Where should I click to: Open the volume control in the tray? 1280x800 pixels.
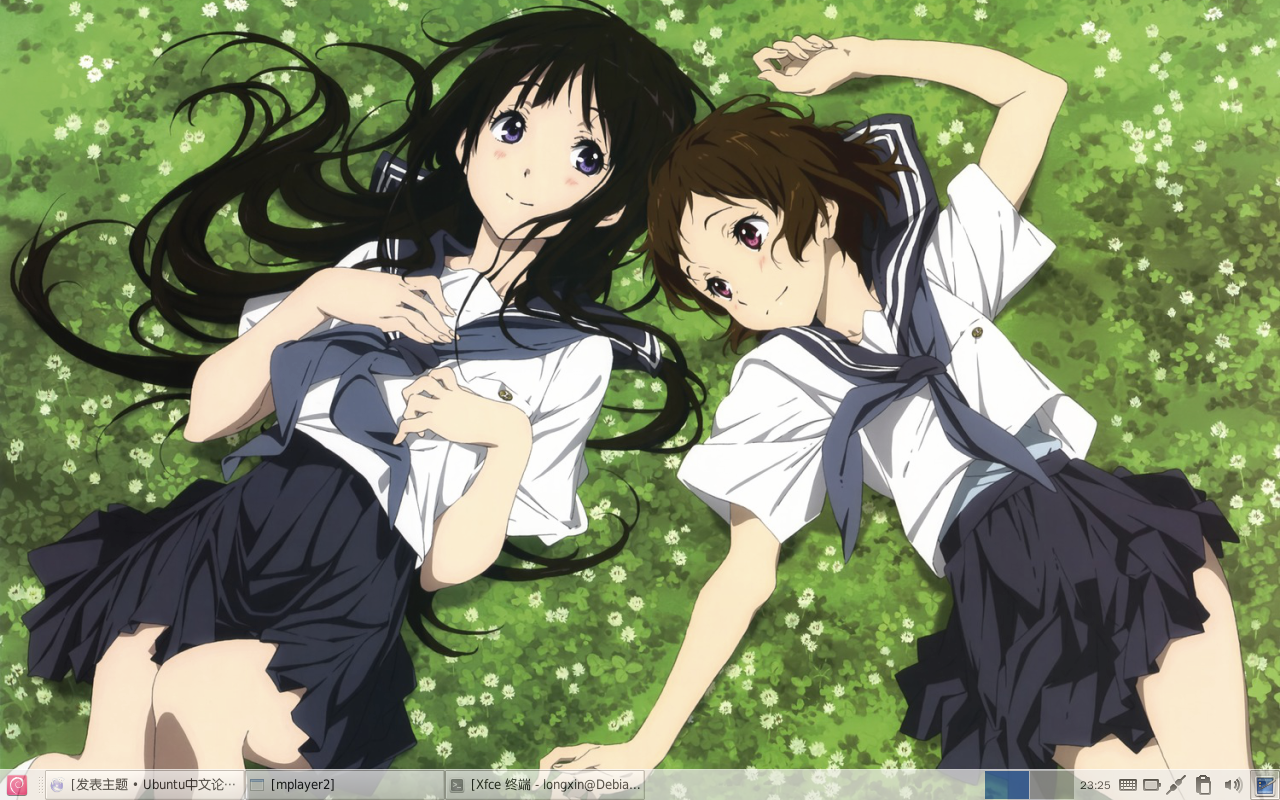tap(1232, 785)
